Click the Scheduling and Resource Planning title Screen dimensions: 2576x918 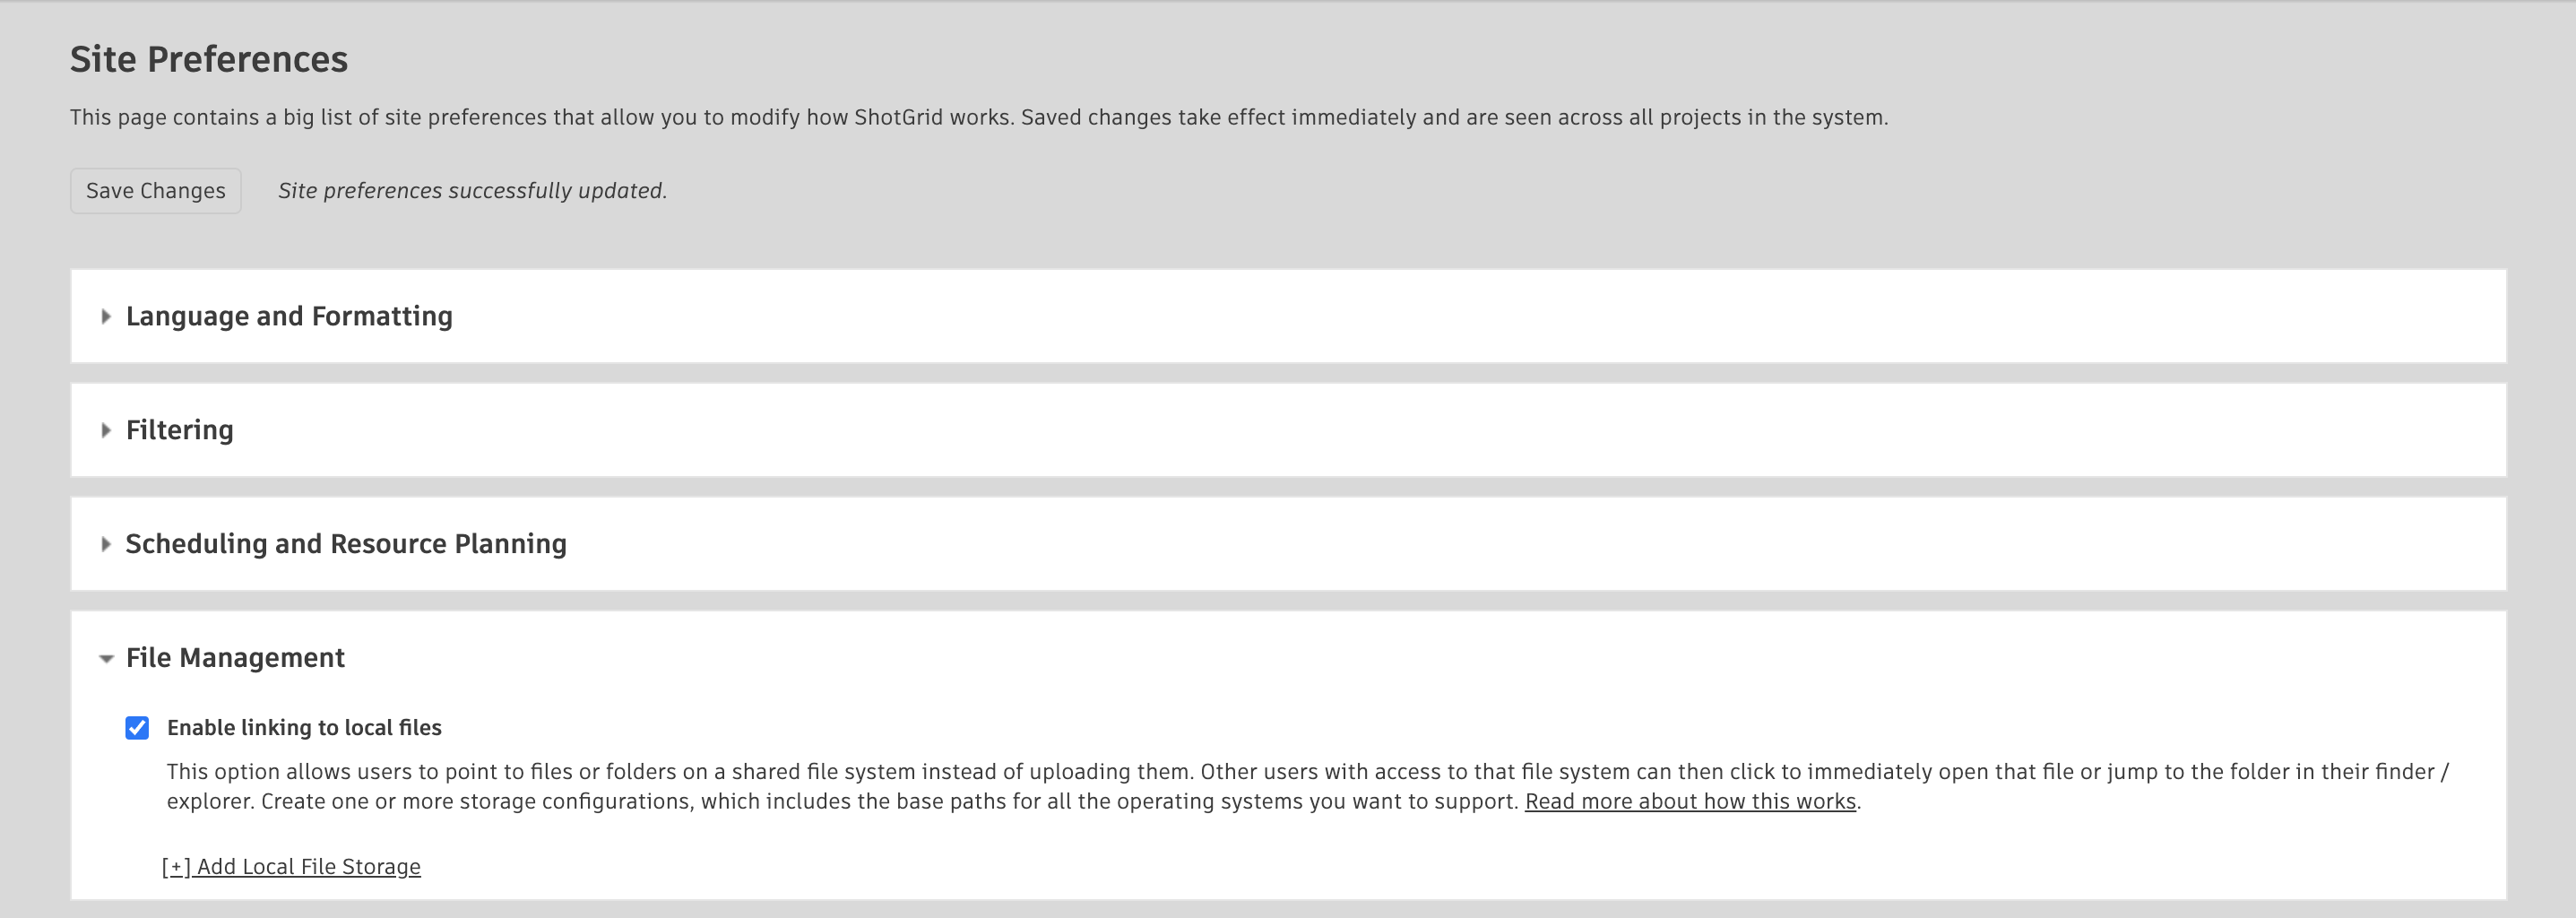[x=345, y=545]
